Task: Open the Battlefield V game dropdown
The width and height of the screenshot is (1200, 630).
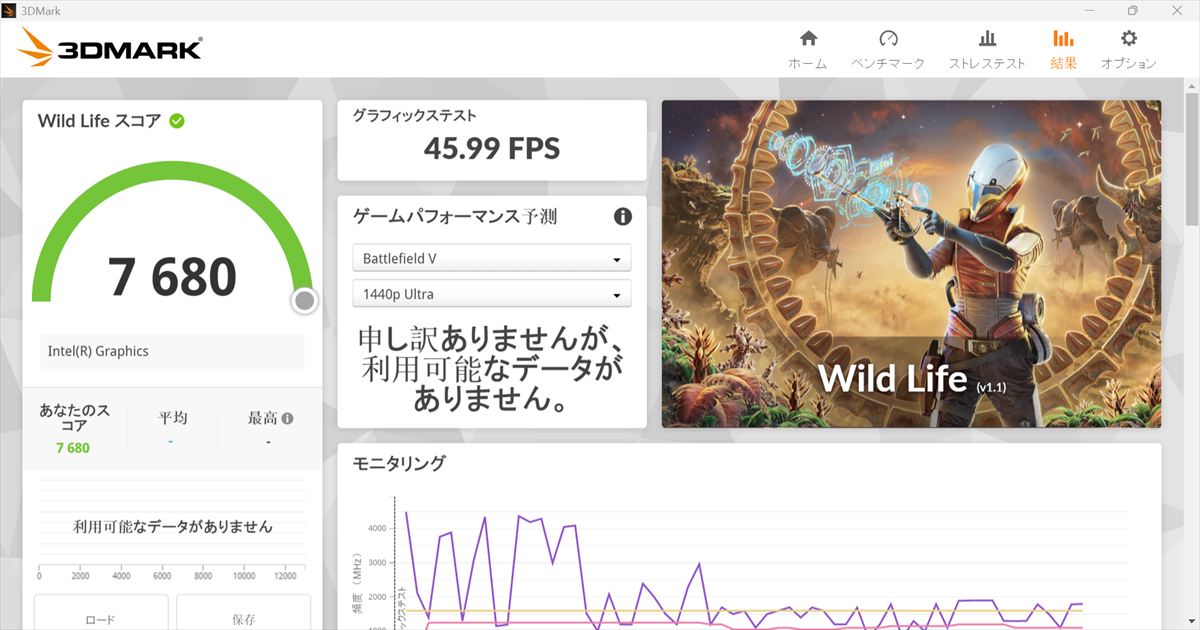Action: (492, 258)
